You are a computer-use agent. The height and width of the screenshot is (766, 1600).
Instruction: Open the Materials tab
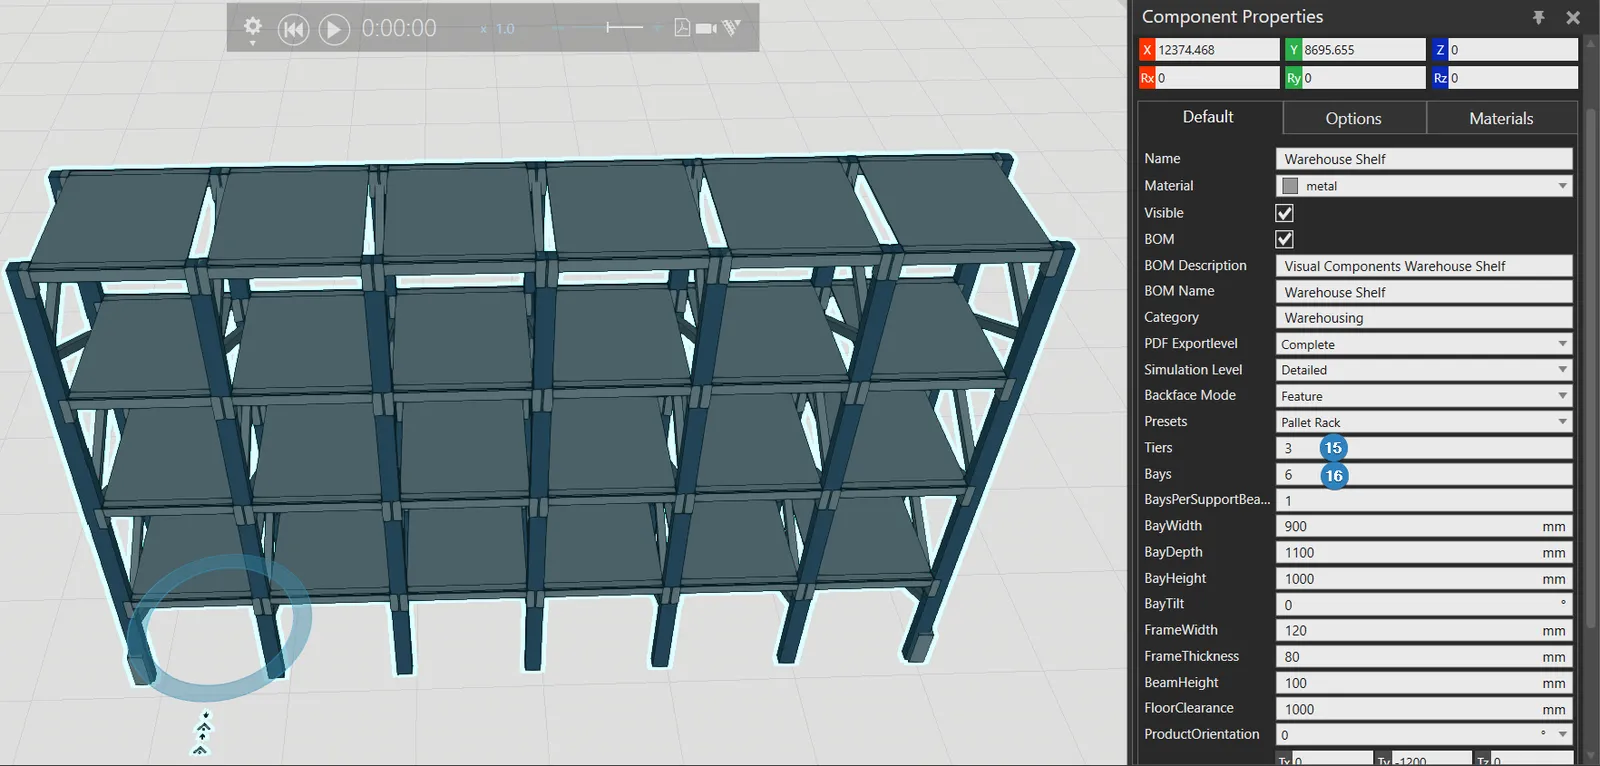[1500, 118]
